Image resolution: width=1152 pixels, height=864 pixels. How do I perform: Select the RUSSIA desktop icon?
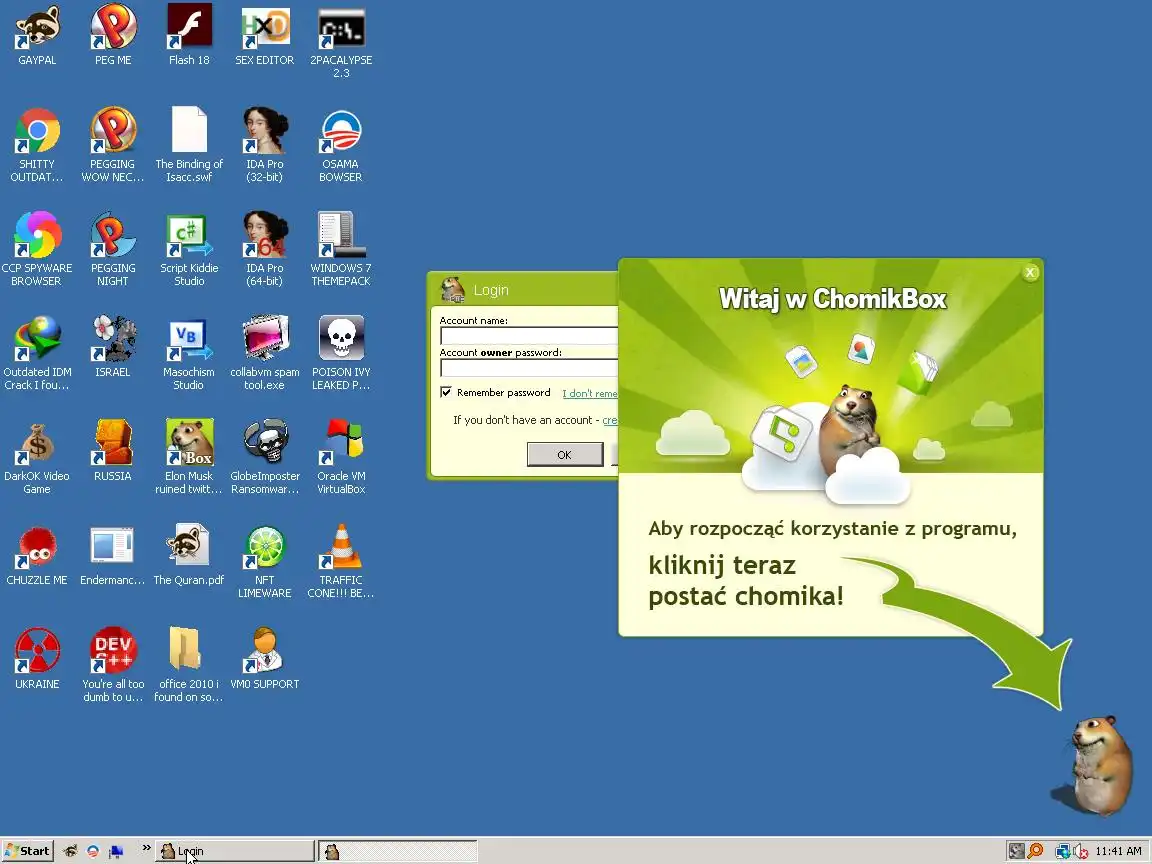(x=113, y=450)
